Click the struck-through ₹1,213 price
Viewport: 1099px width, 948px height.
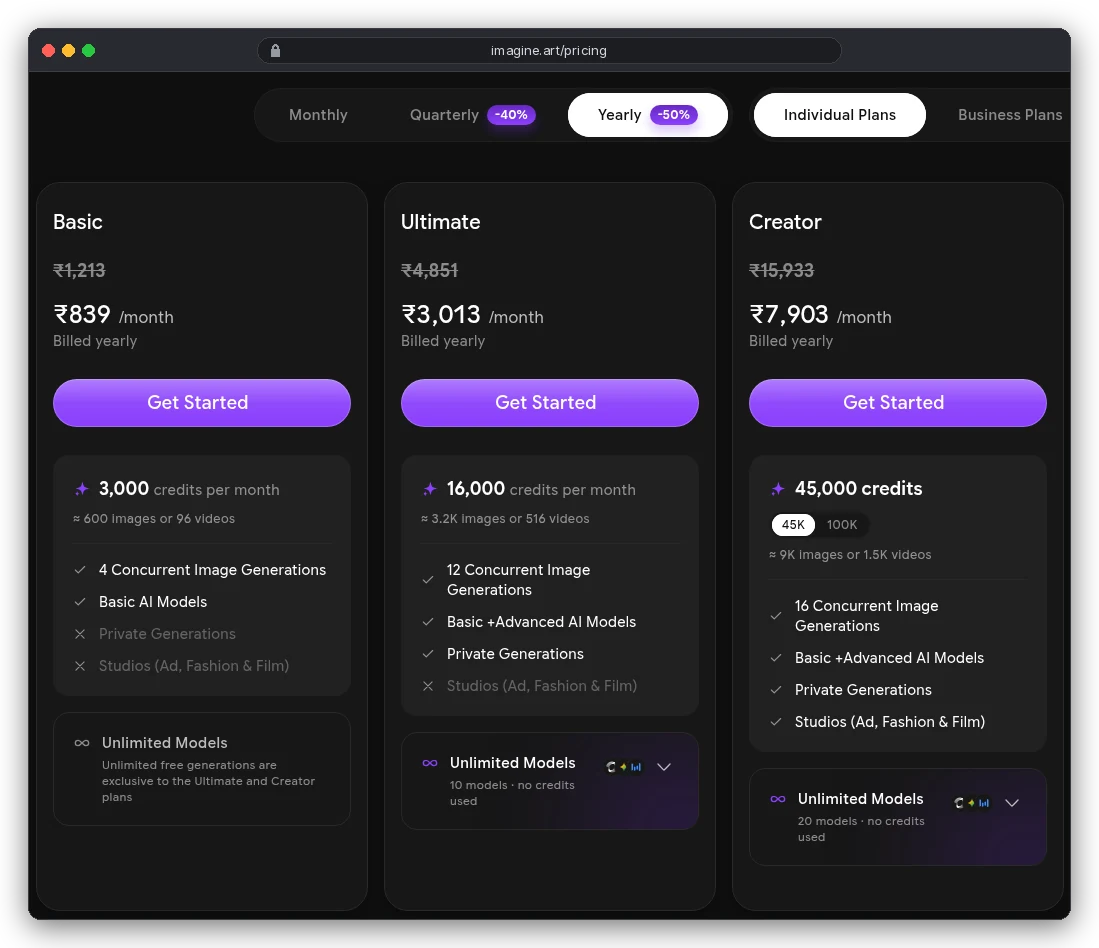tap(79, 270)
